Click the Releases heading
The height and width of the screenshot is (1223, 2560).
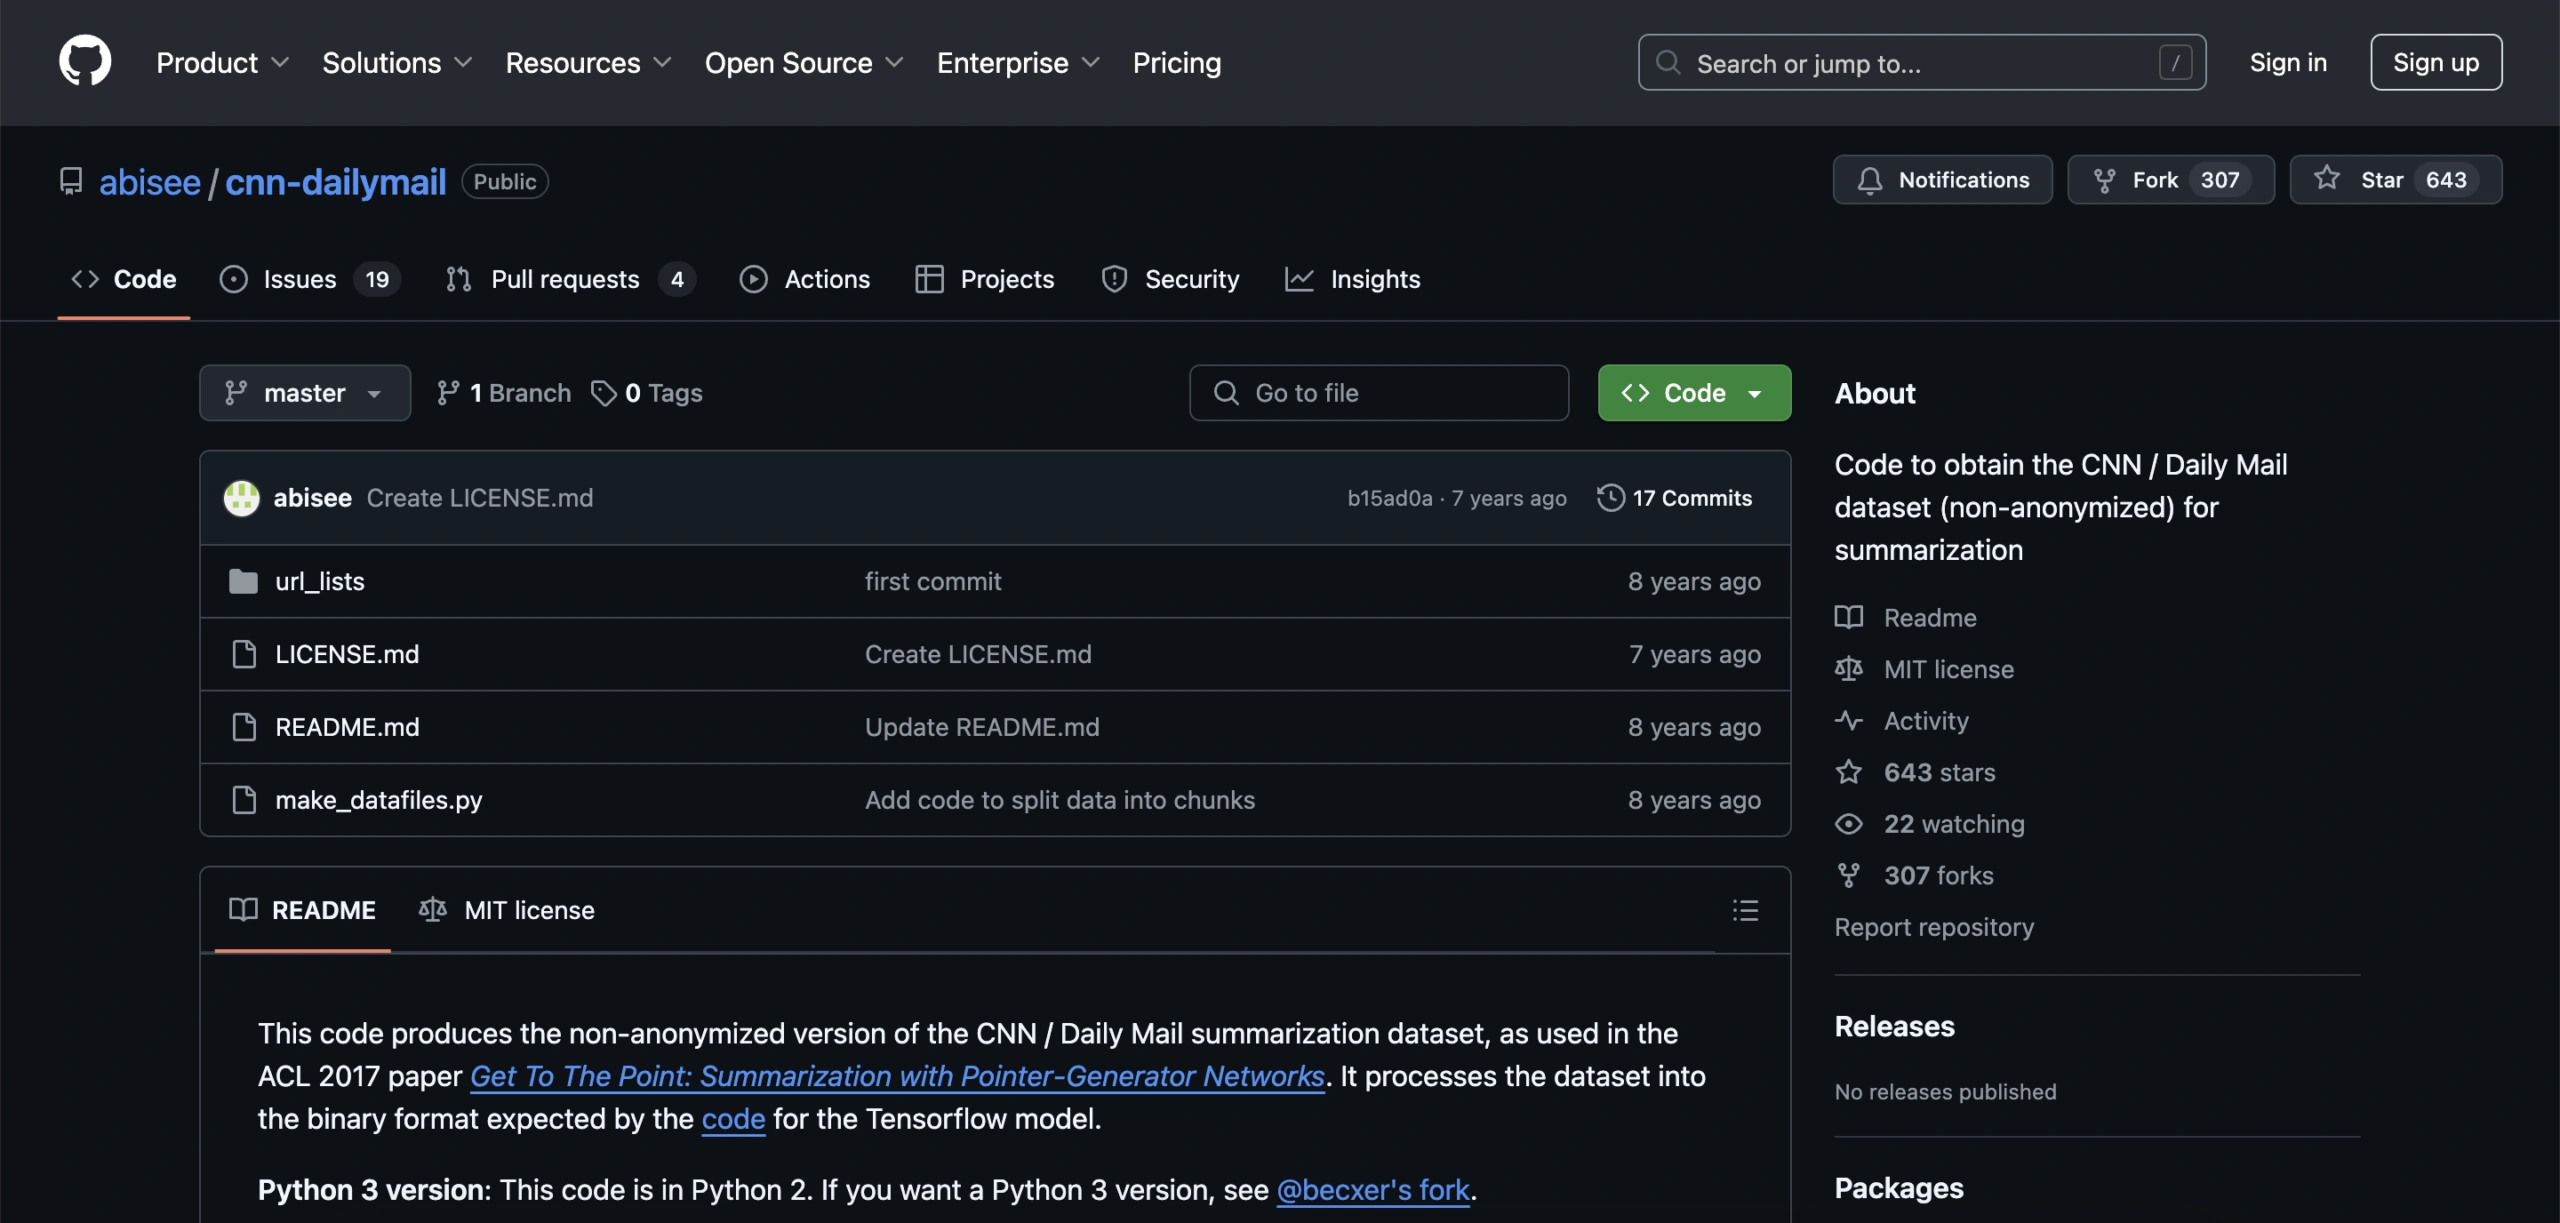pyautogui.click(x=1895, y=1026)
